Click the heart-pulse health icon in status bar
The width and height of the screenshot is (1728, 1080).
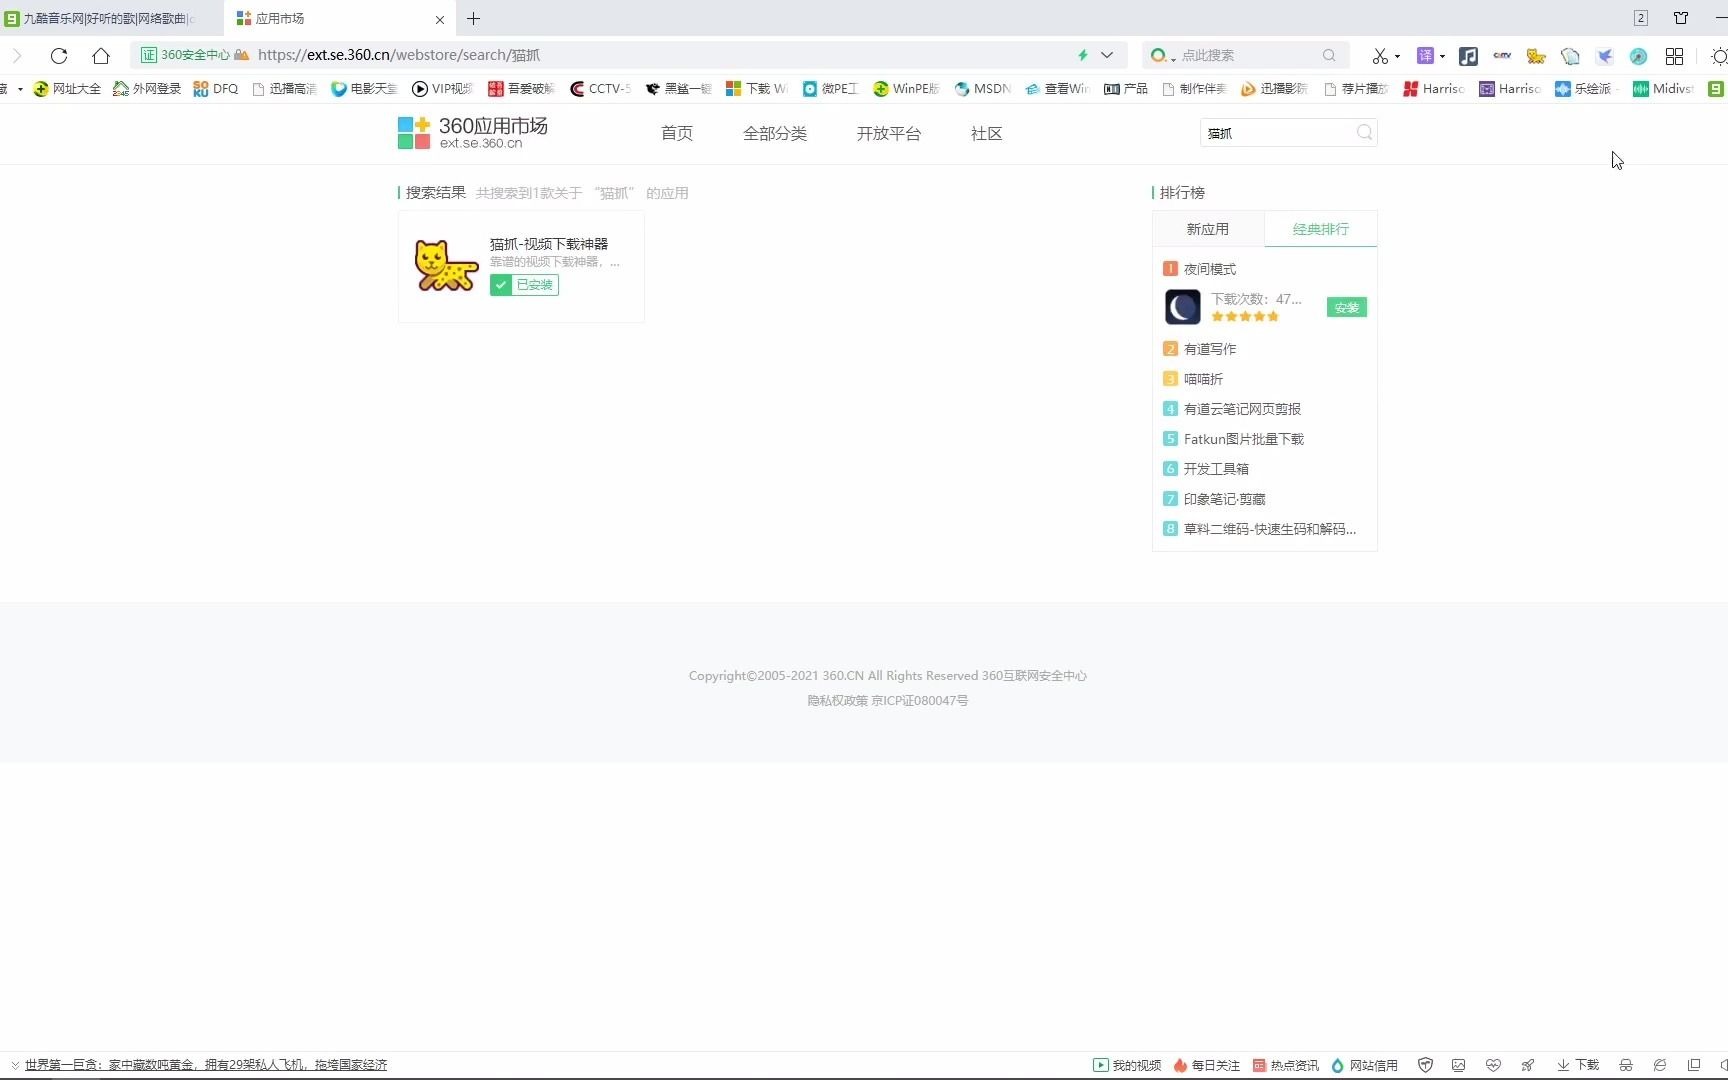pos(1493,1065)
